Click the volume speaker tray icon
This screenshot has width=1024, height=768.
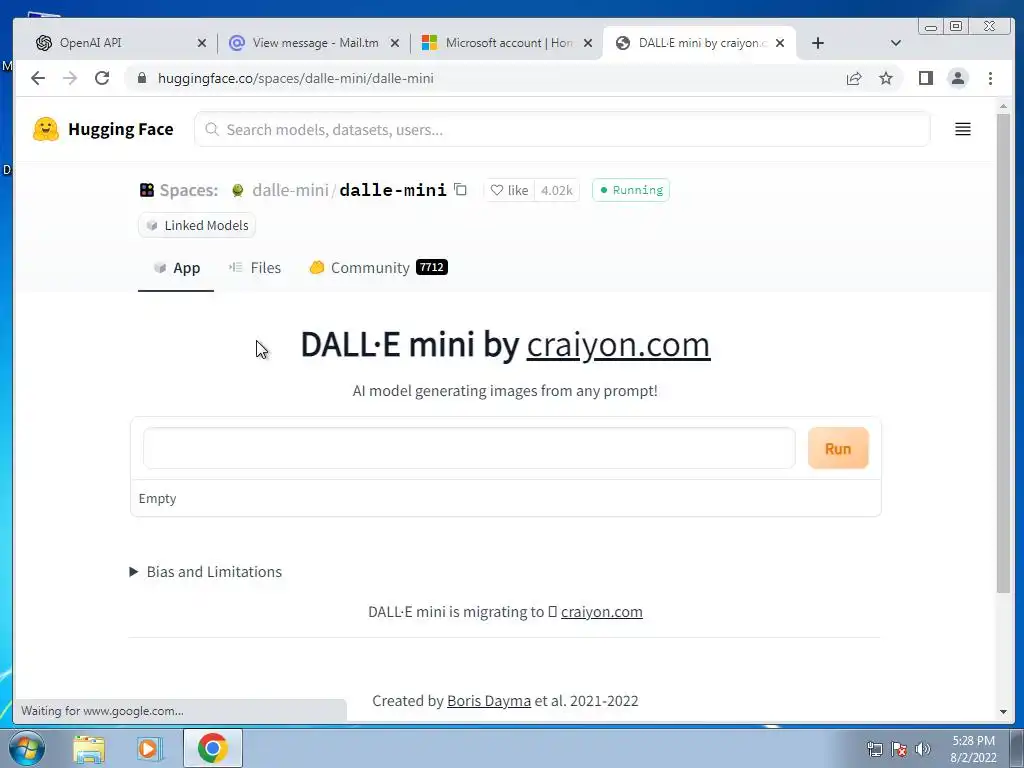[922, 749]
